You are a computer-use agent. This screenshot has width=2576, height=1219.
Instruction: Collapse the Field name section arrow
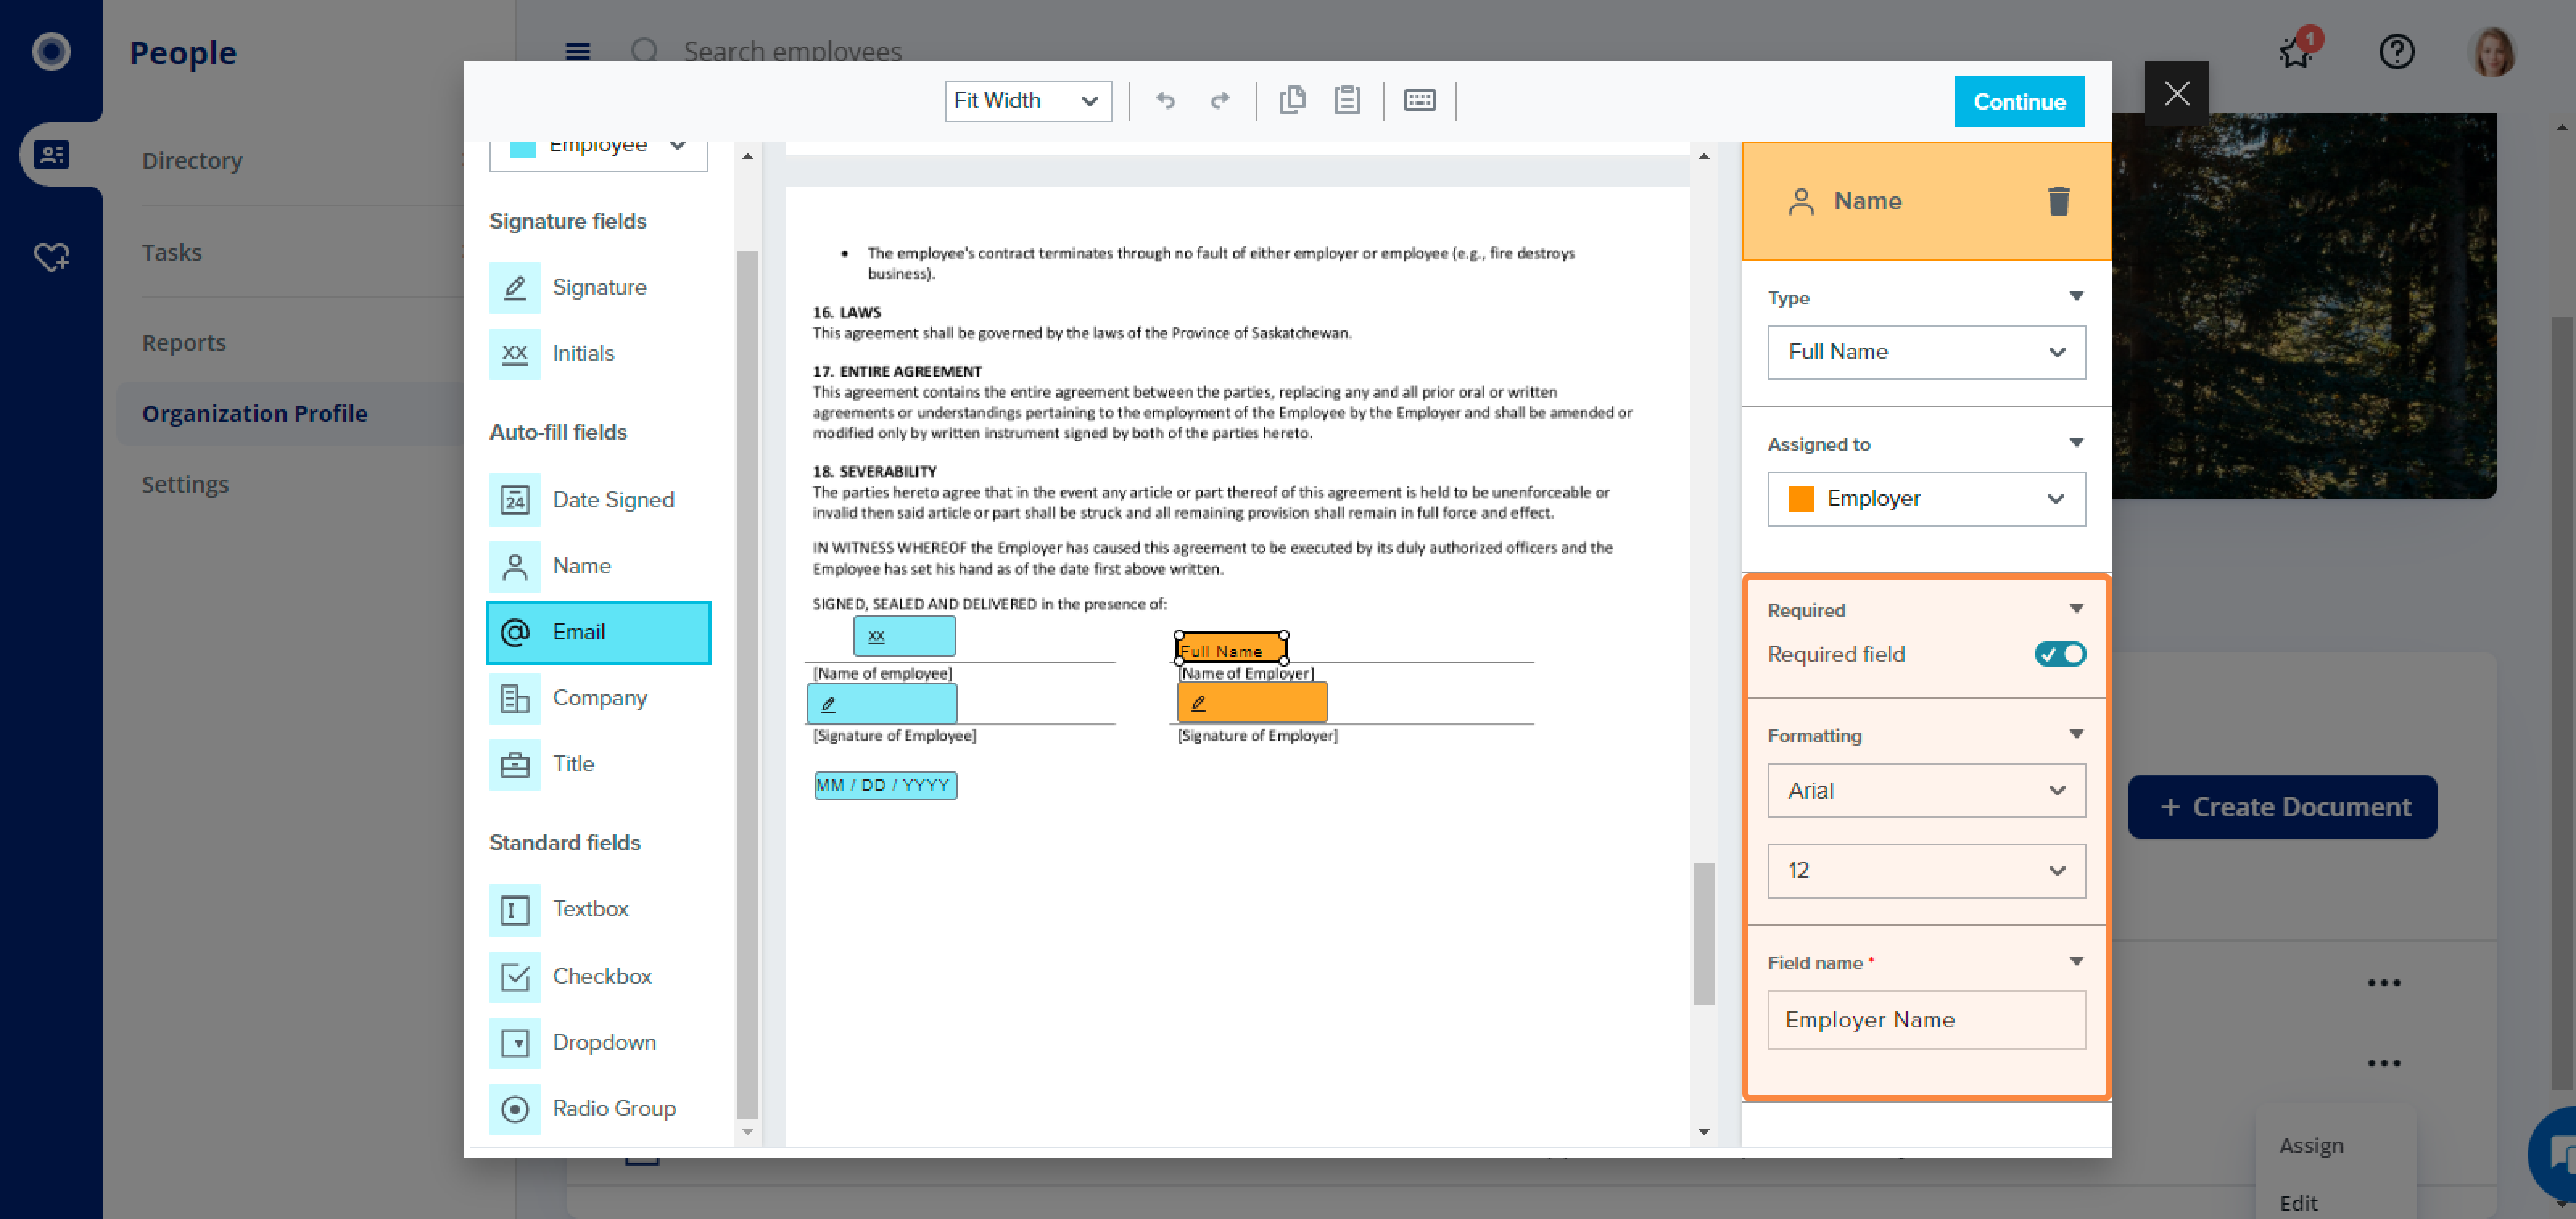(2076, 962)
